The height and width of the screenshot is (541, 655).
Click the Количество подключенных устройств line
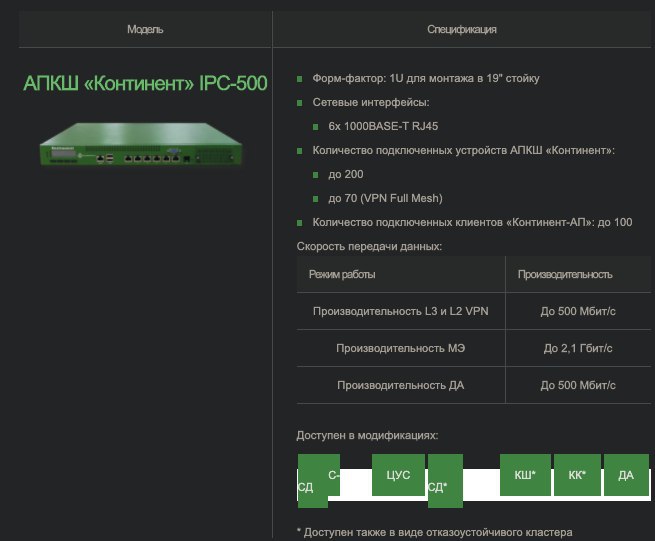point(464,150)
